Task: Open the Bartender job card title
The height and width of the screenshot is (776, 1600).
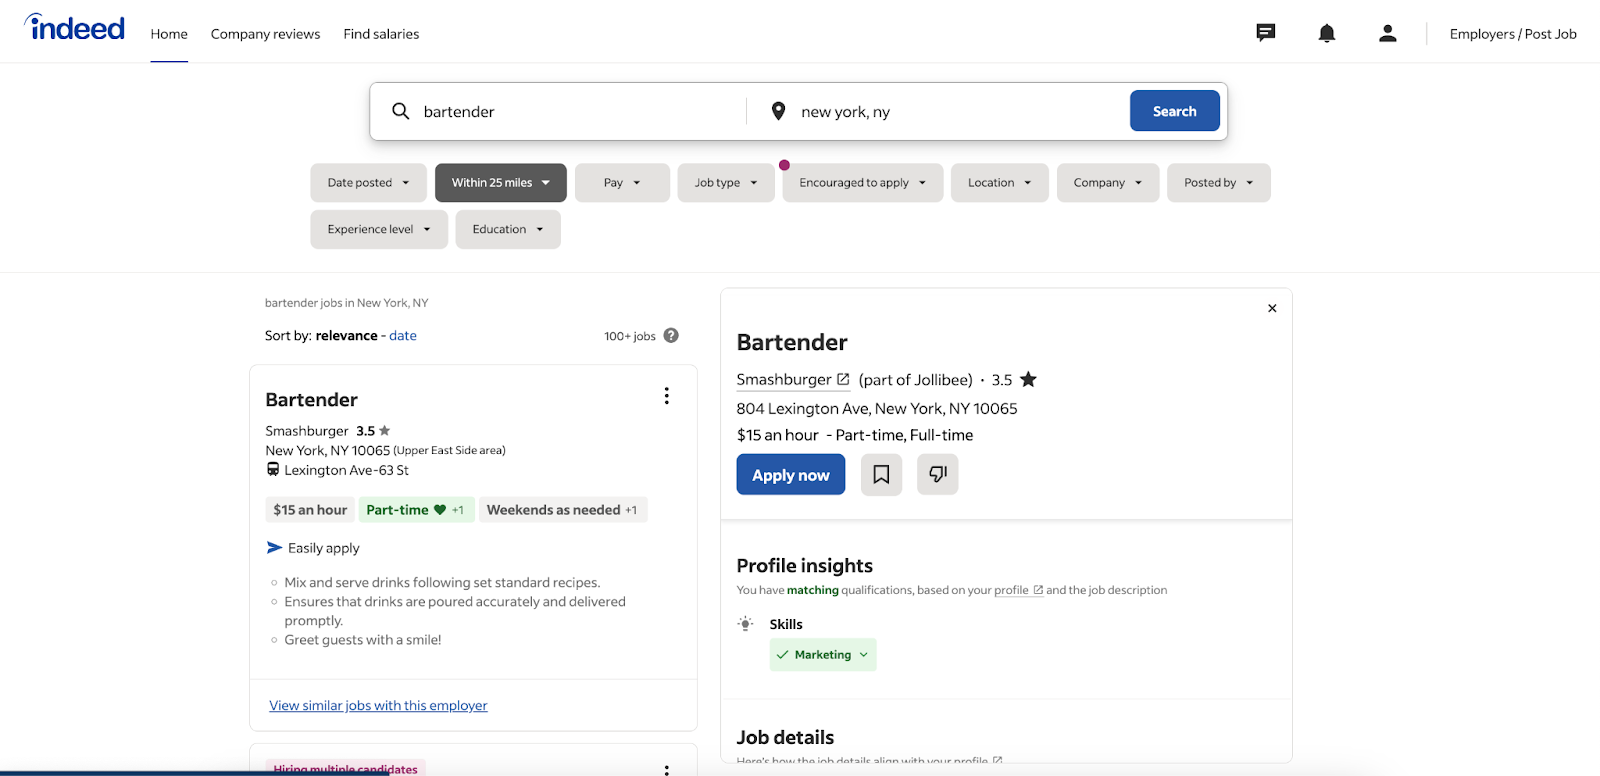Action: pyautogui.click(x=311, y=400)
